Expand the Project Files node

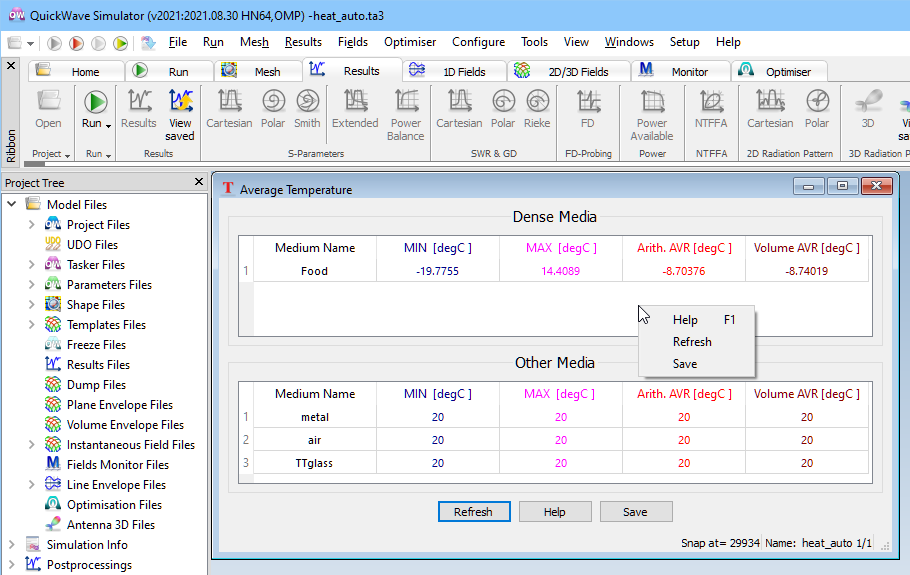click(31, 225)
